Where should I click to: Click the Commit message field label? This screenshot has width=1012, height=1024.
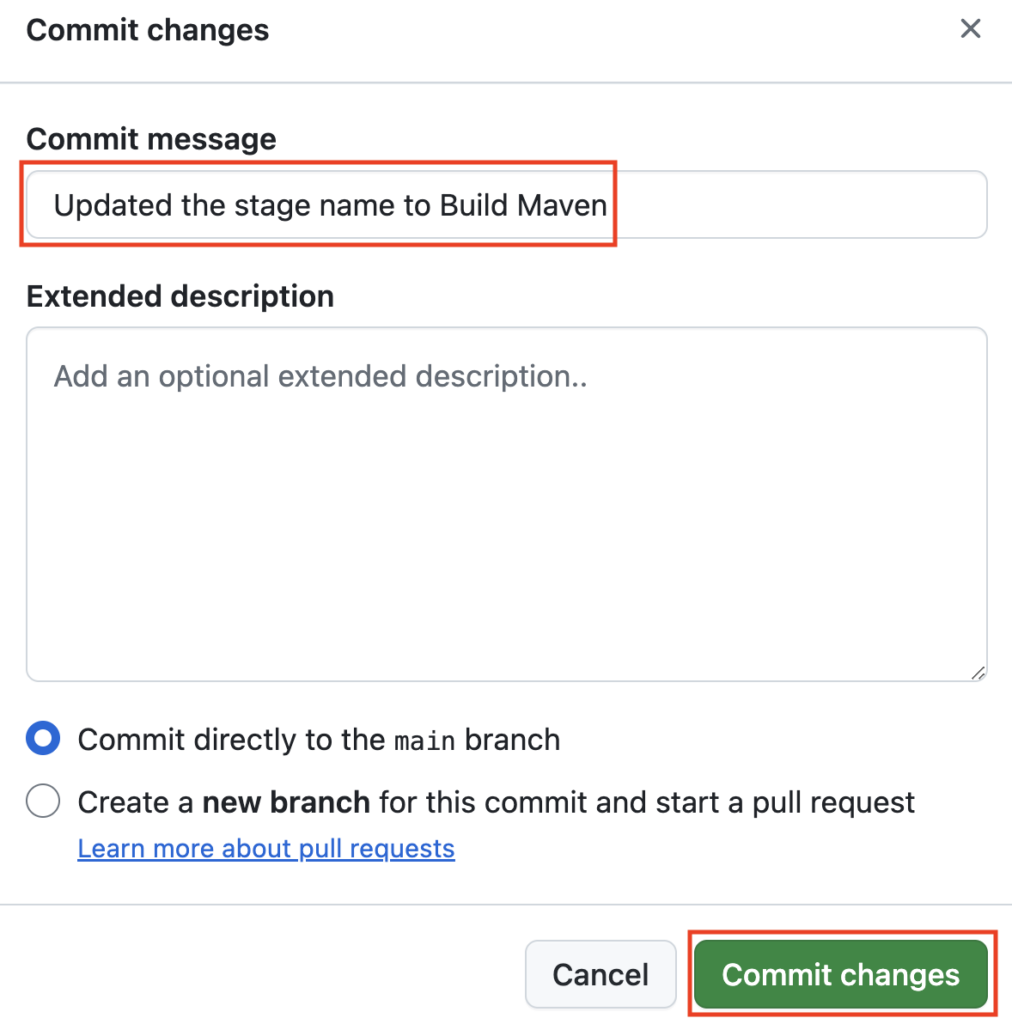coord(151,139)
